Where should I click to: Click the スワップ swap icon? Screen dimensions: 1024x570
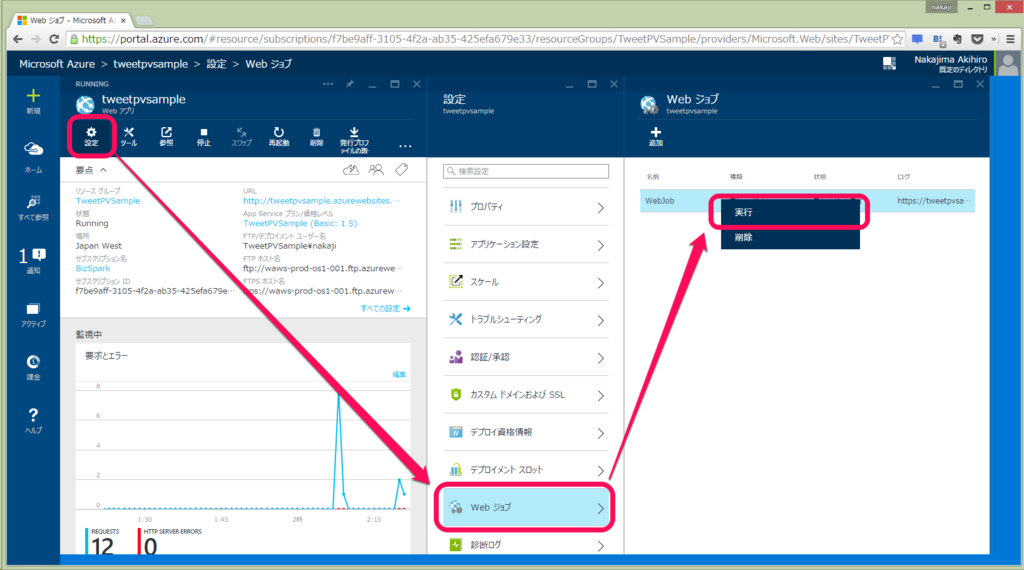(241, 136)
